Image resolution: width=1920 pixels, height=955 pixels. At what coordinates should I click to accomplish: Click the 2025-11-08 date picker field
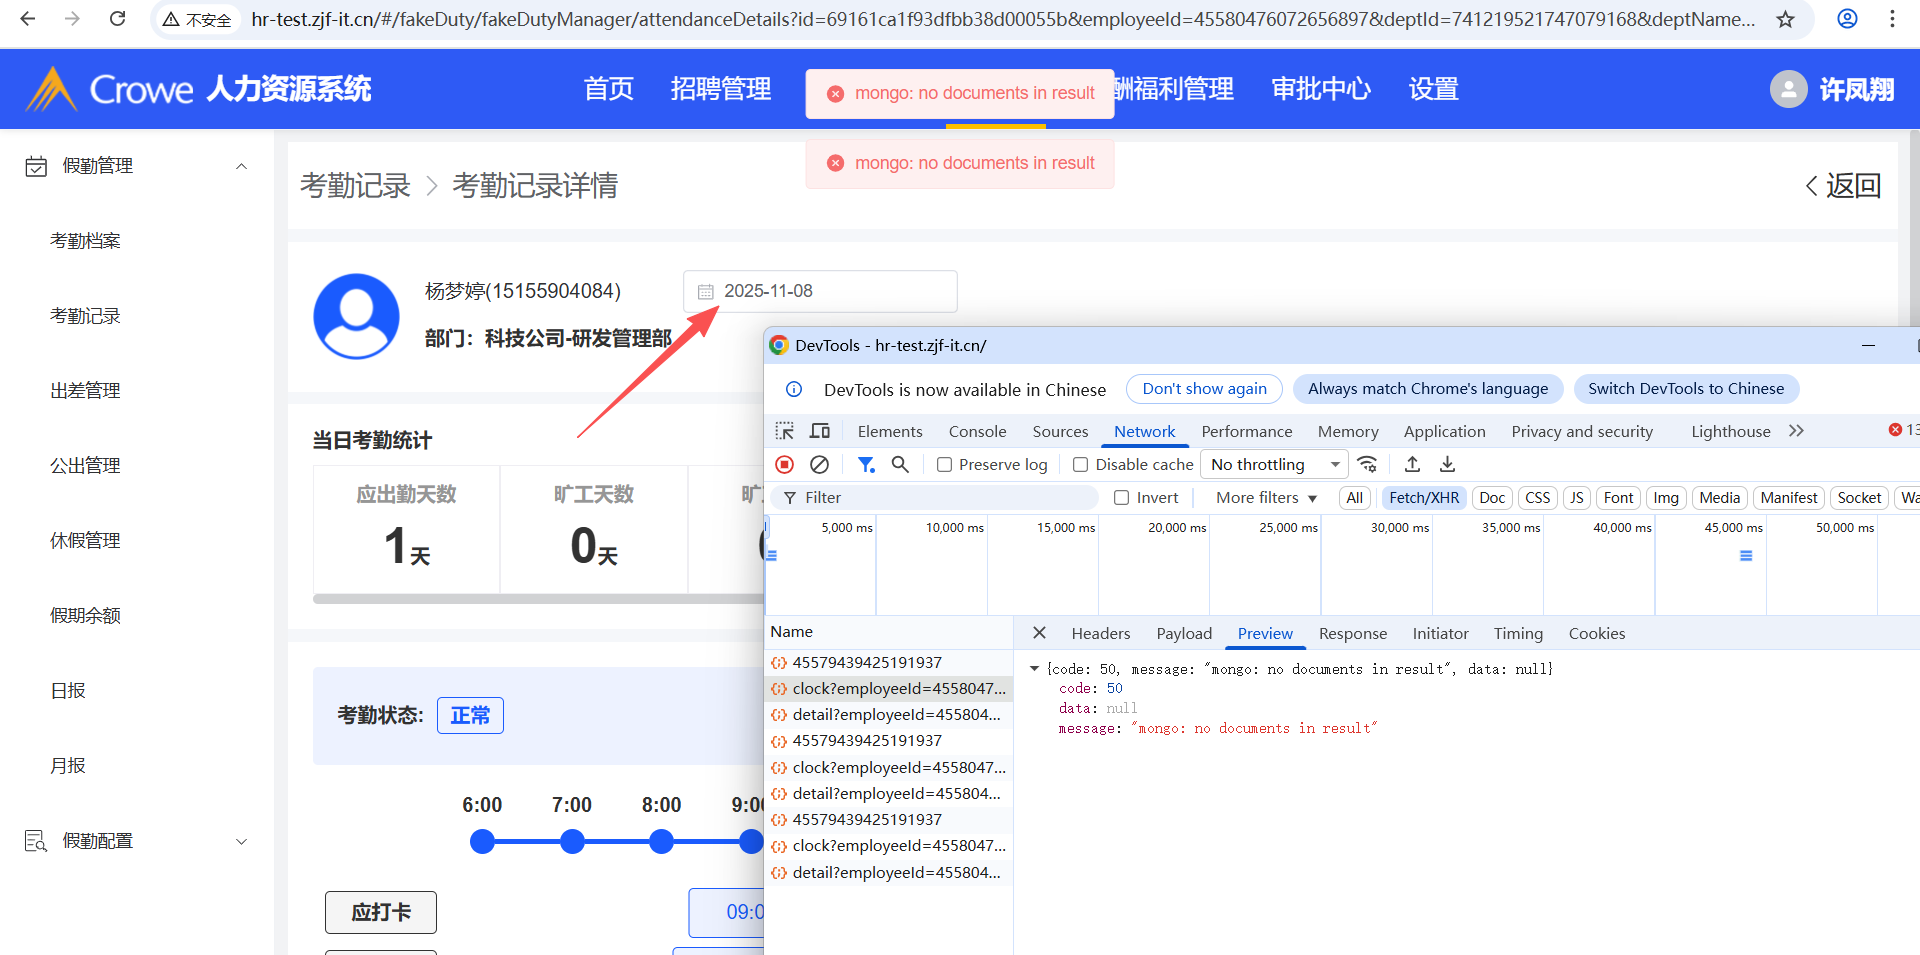coord(820,291)
